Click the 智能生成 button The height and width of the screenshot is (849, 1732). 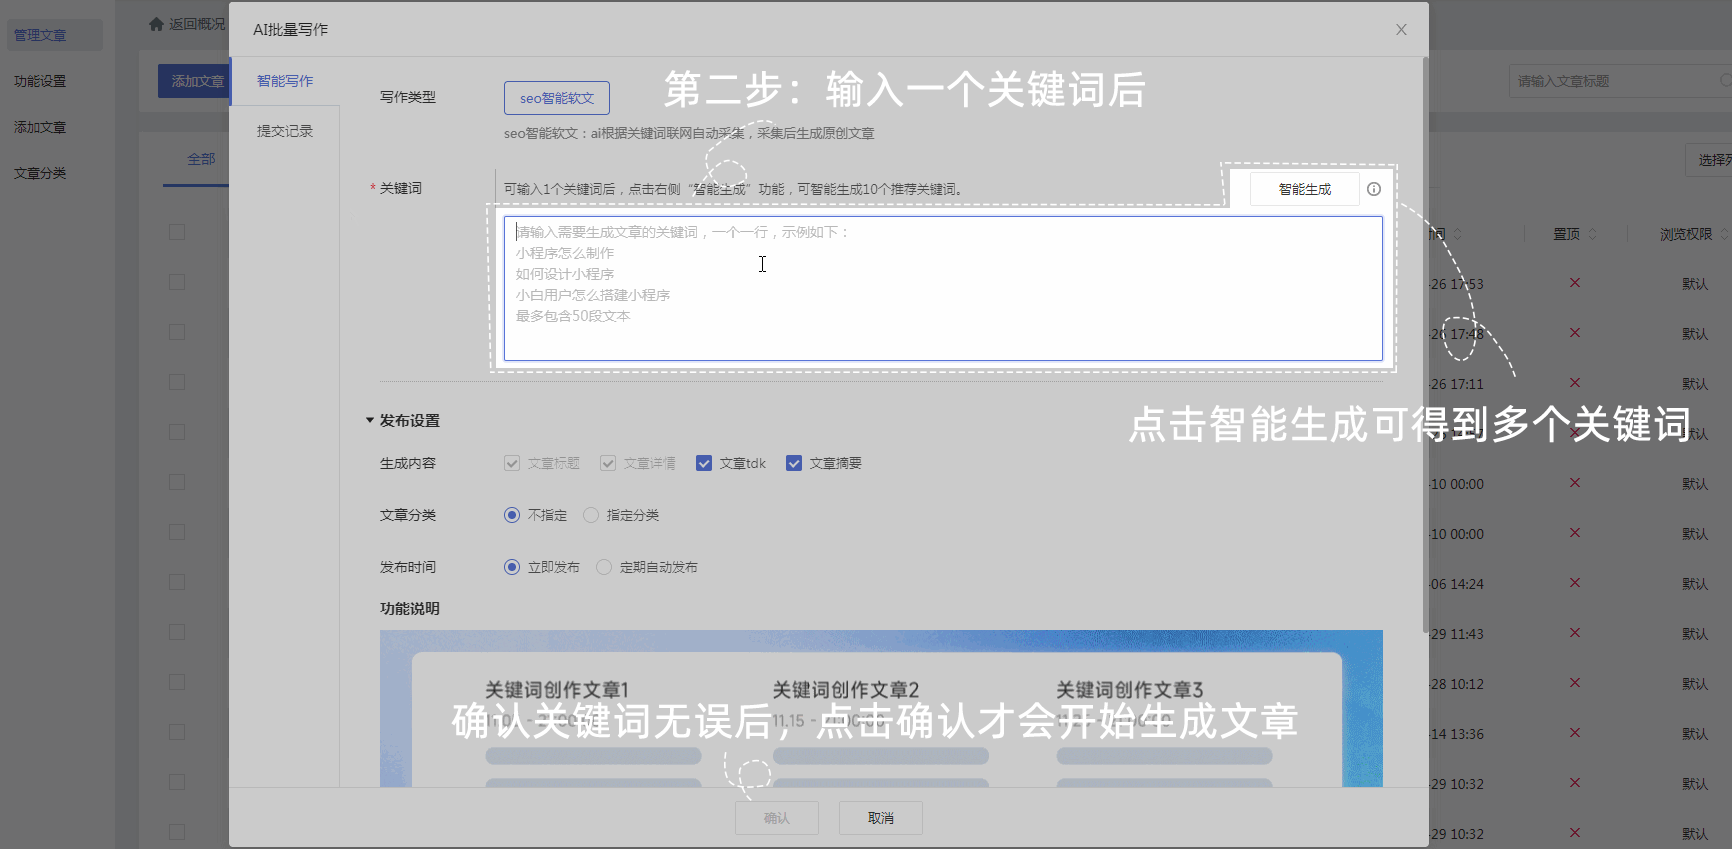(x=1304, y=189)
